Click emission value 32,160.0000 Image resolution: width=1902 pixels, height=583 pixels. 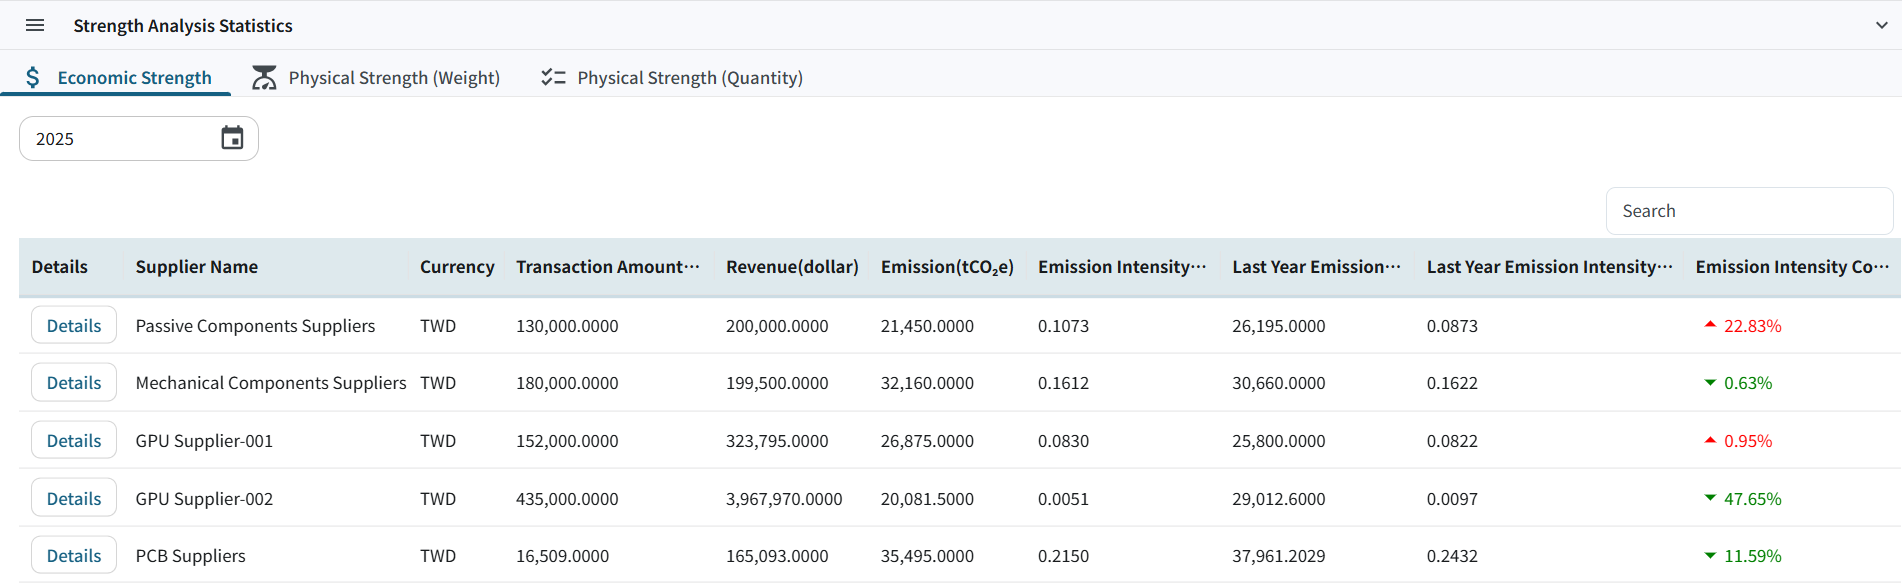tap(927, 383)
